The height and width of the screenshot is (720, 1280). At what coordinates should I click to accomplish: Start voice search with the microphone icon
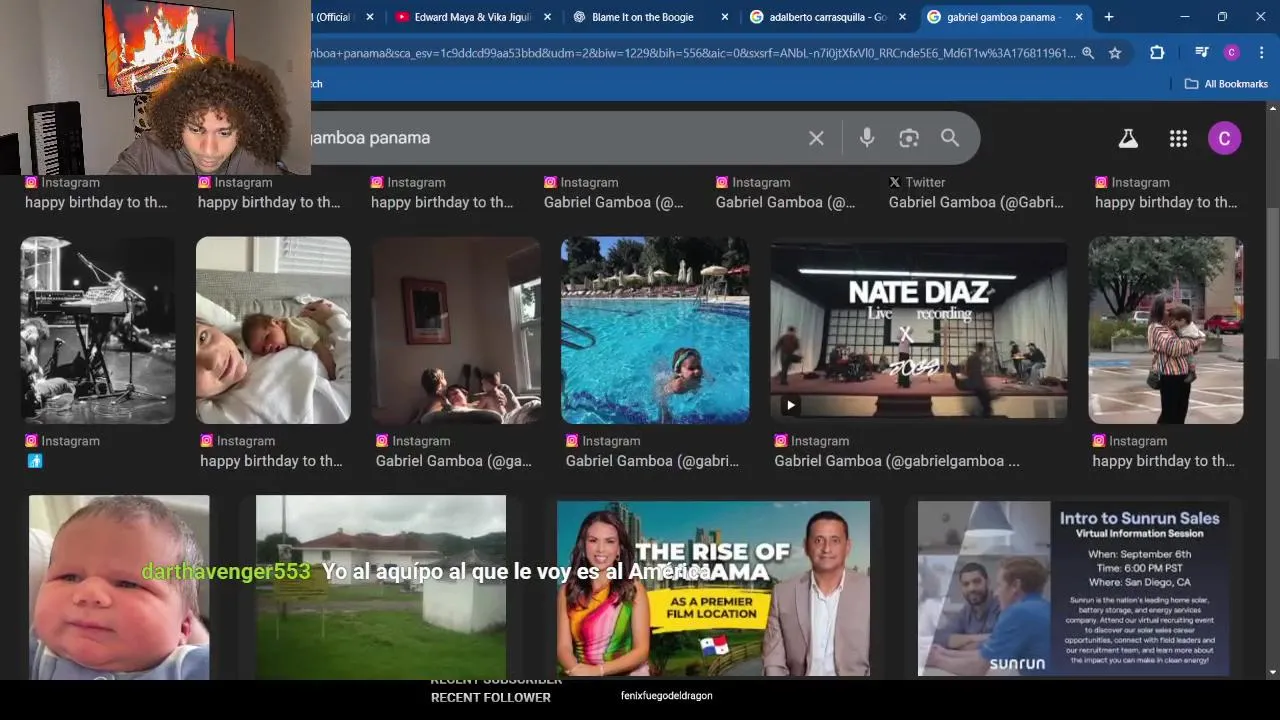(x=867, y=138)
